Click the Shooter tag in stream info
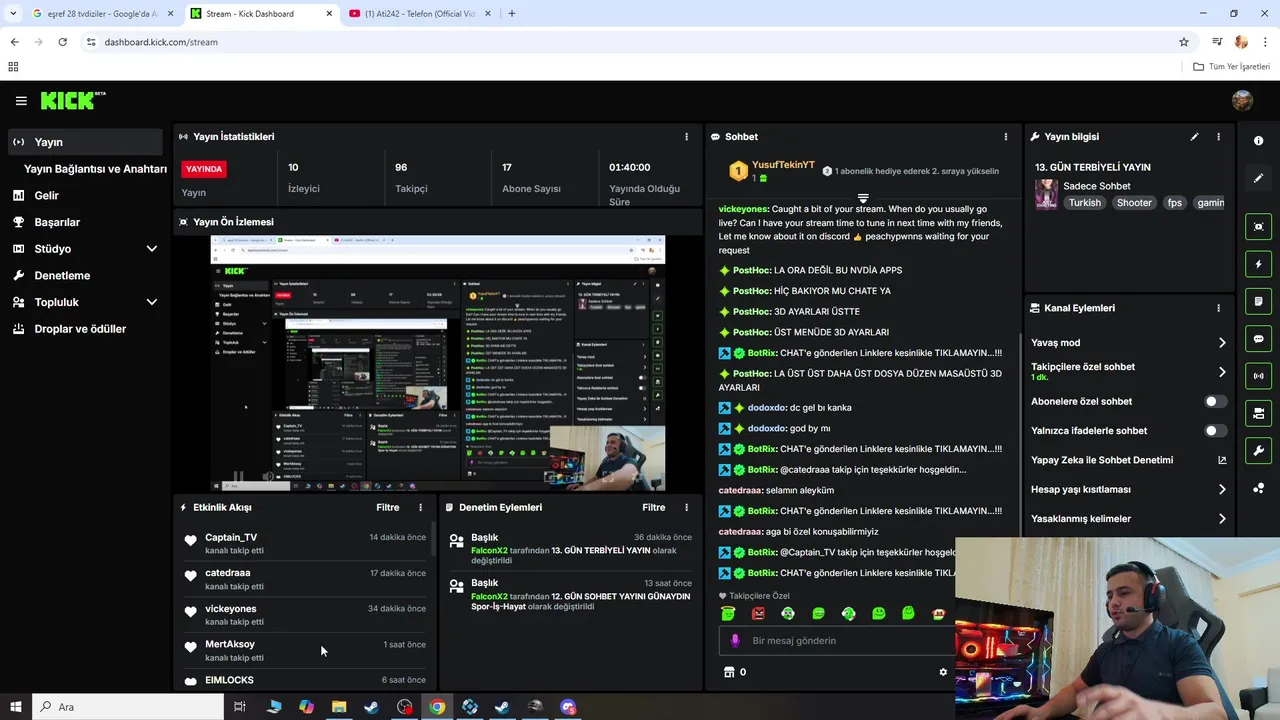 (1134, 202)
